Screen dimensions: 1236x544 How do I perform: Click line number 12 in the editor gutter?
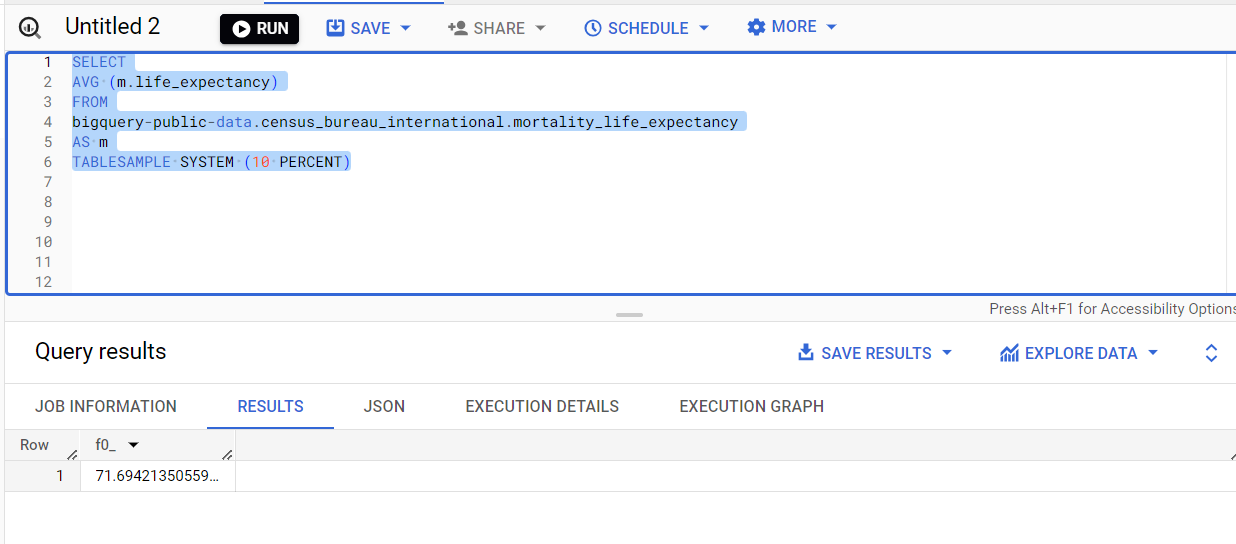coord(43,282)
